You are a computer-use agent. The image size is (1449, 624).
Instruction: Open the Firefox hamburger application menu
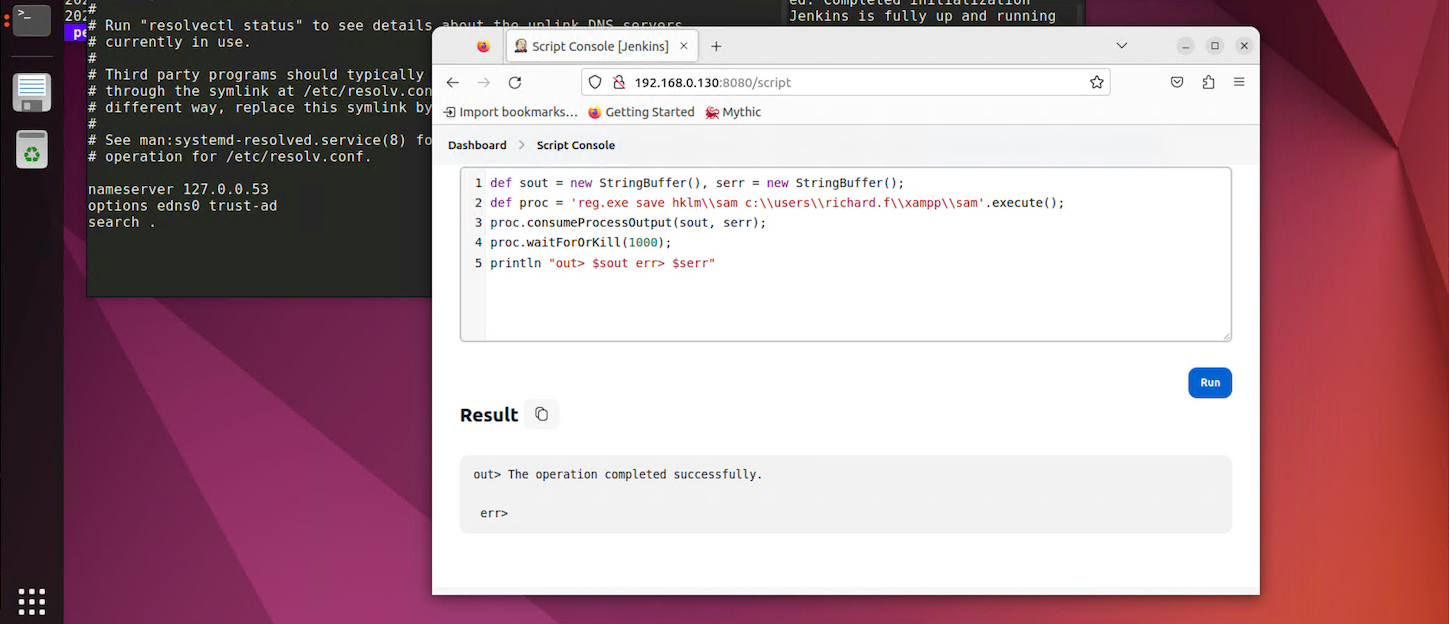point(1239,83)
